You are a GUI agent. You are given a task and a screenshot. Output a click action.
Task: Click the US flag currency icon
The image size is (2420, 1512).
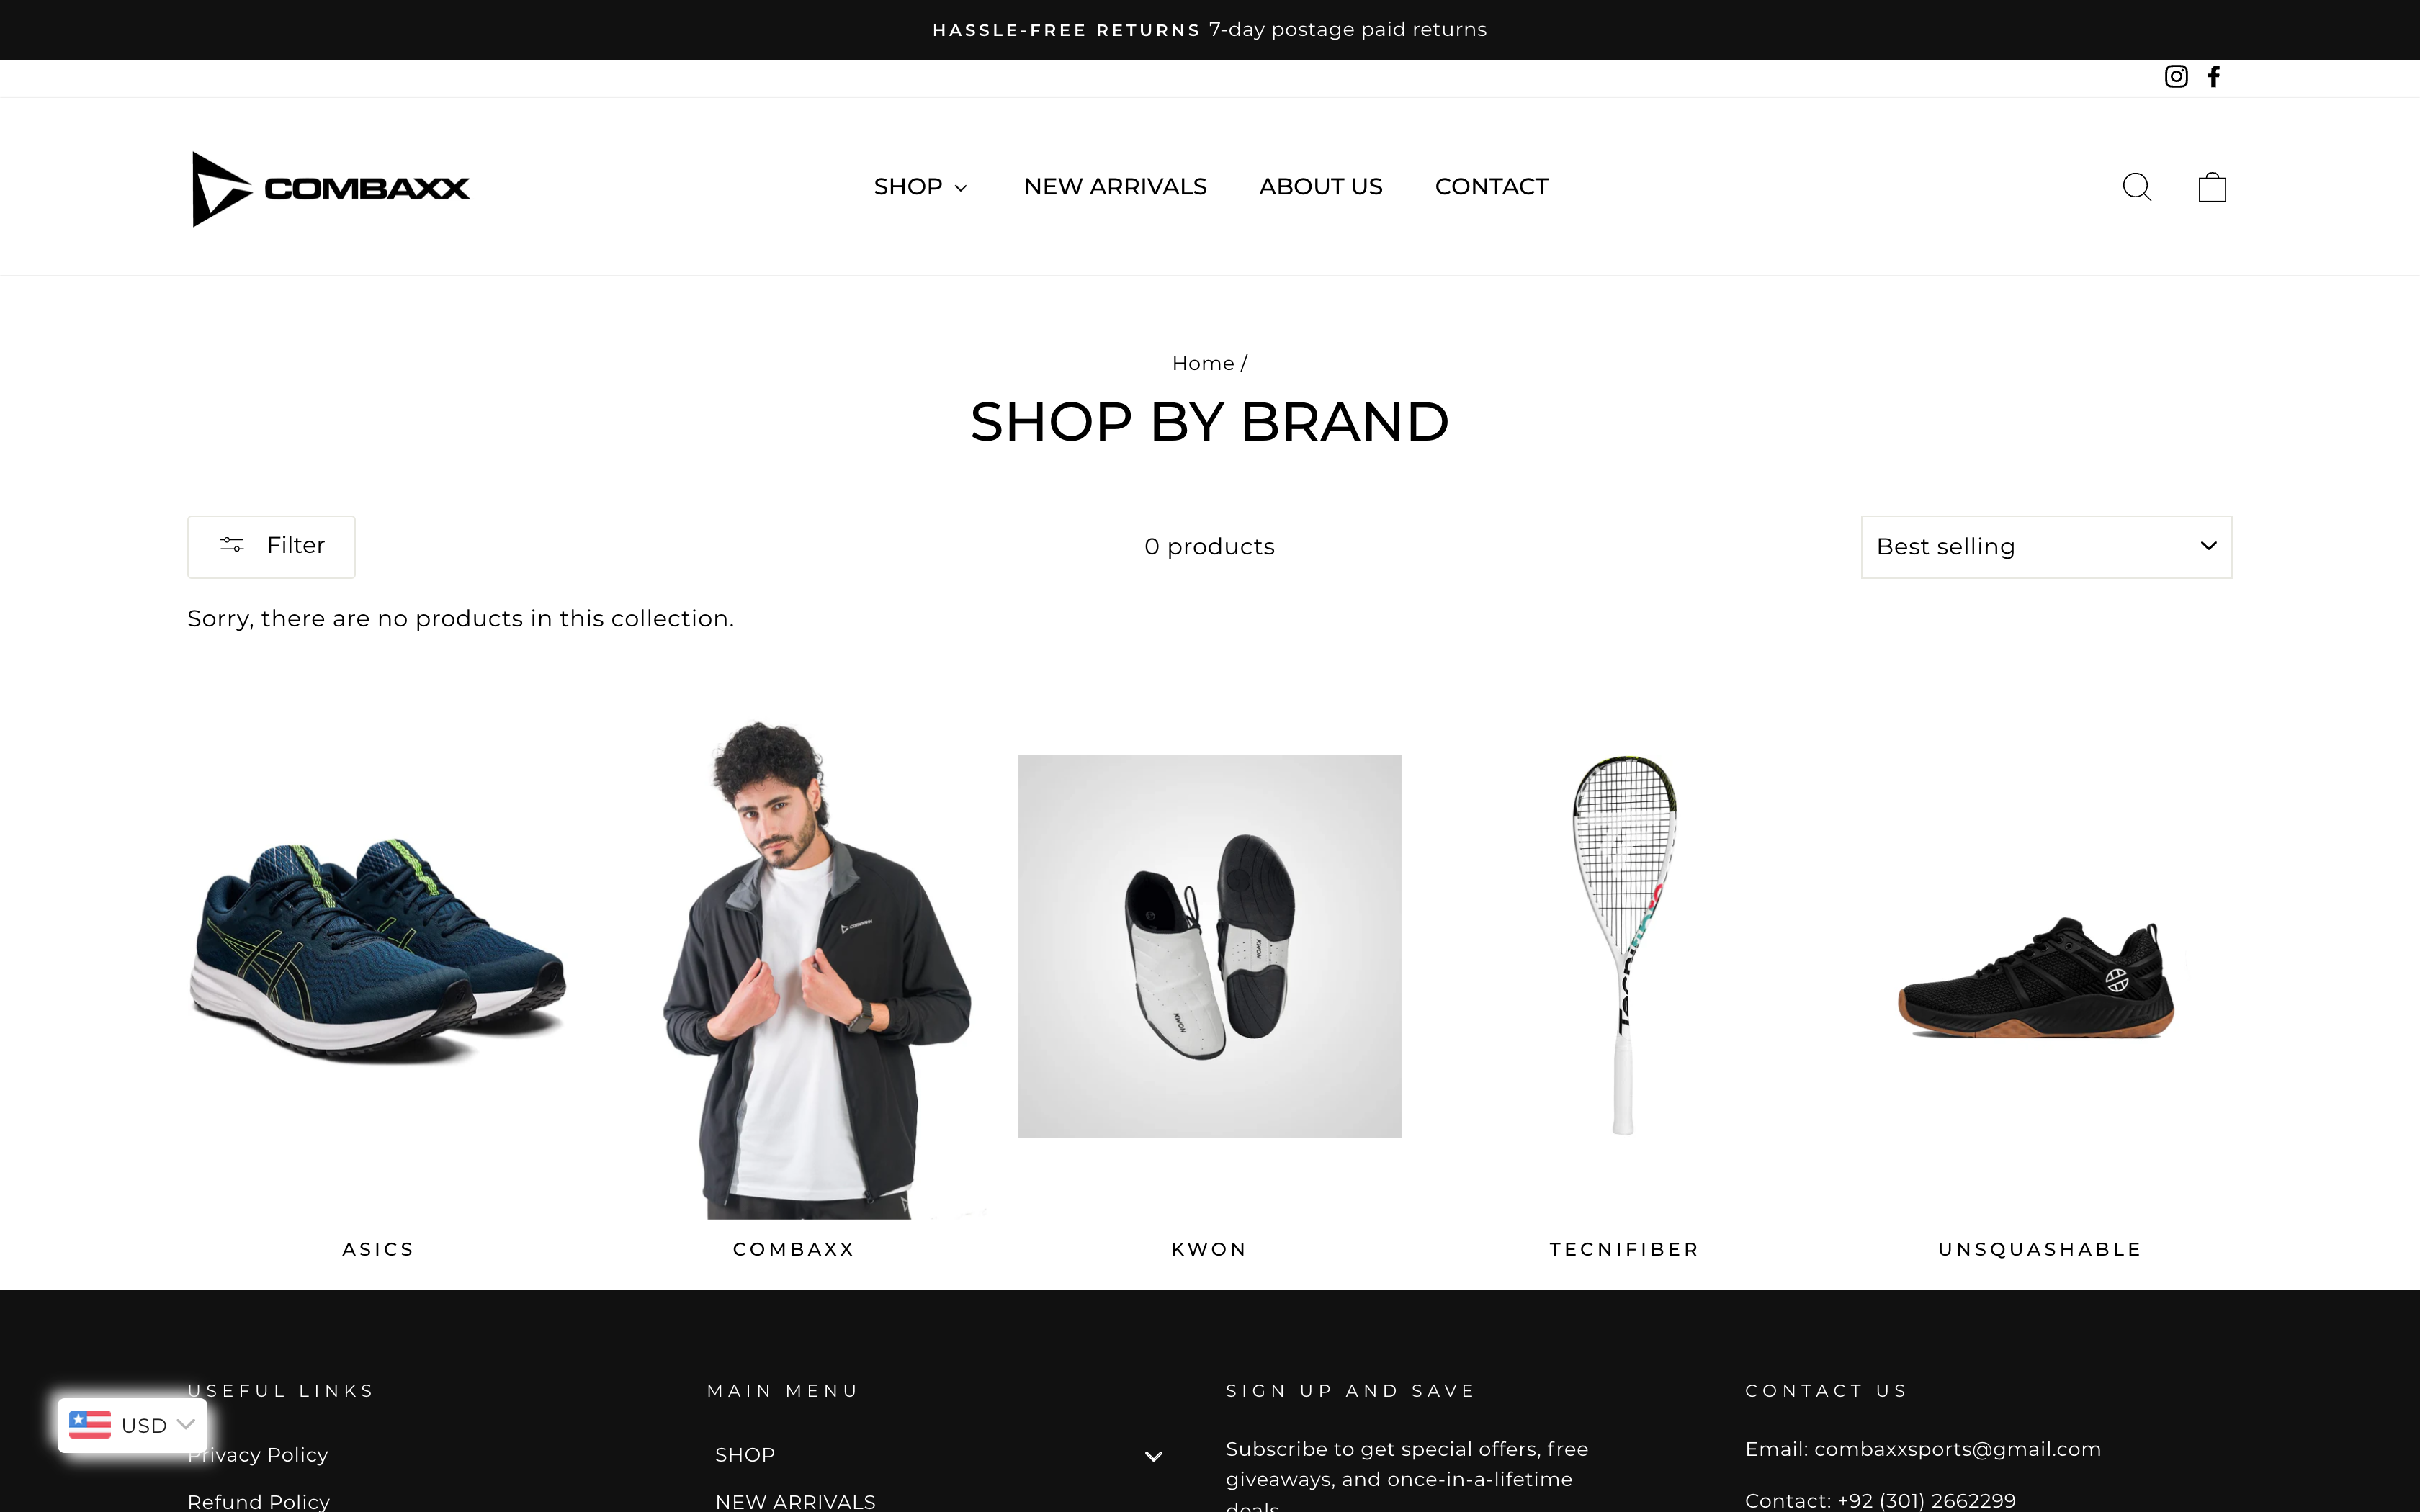(90, 1425)
